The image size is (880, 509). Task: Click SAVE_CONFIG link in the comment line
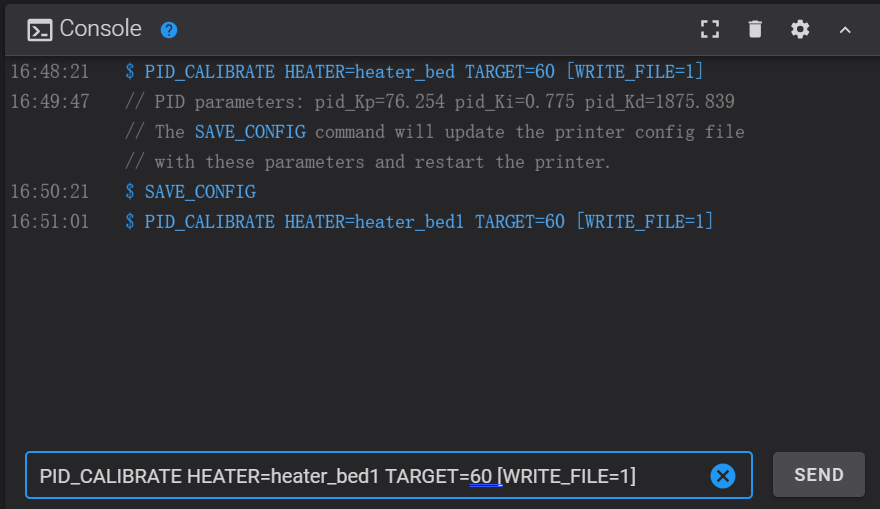click(x=250, y=132)
